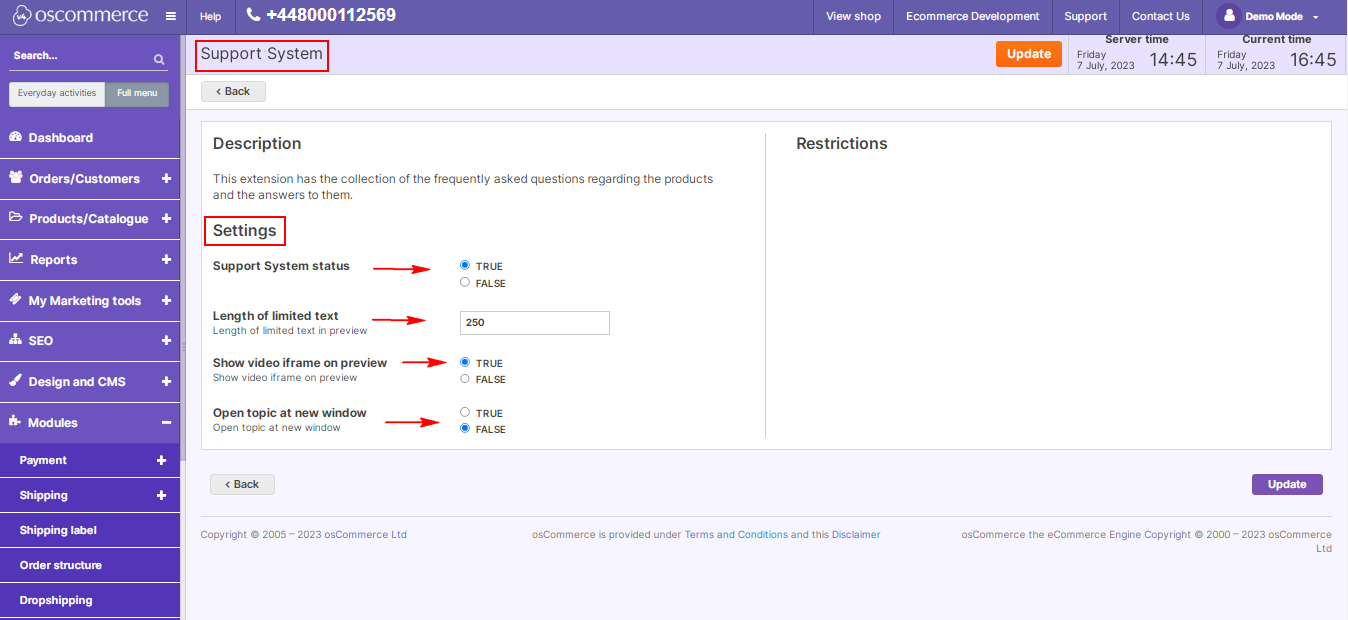This screenshot has height=620, width=1348.
Task: Open Order structure menu item
Action: coord(90,565)
